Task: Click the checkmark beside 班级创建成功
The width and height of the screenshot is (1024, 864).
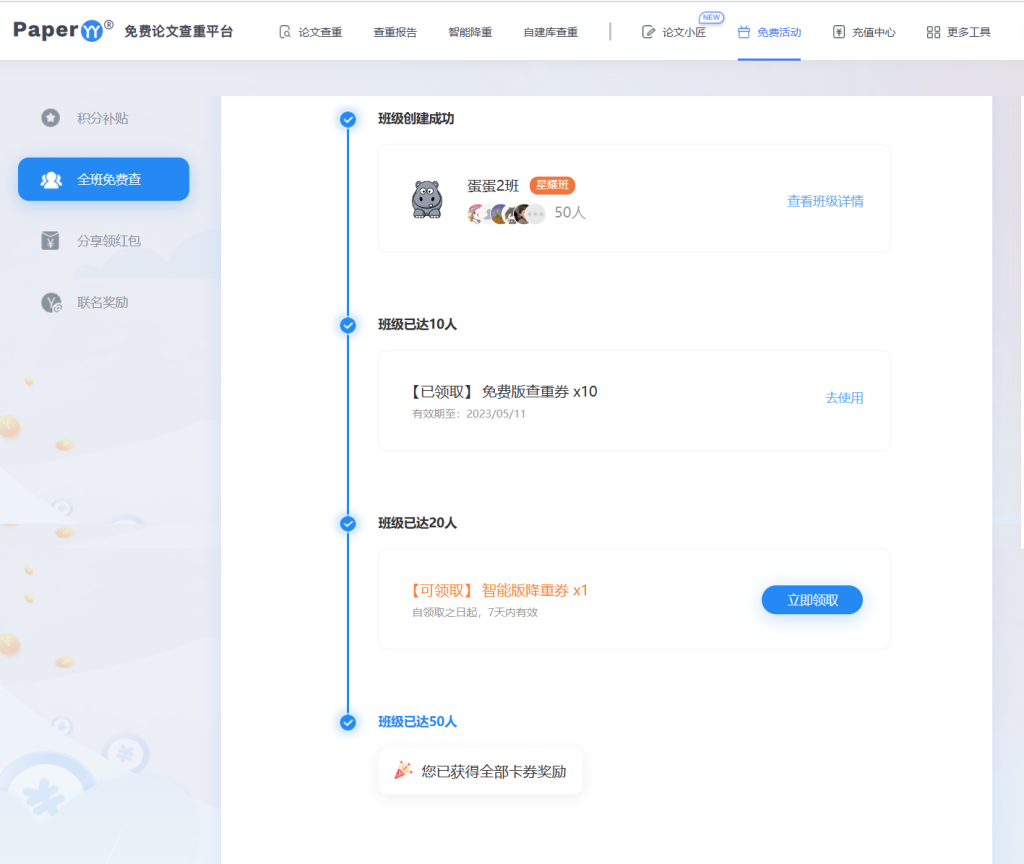Action: pyautogui.click(x=347, y=119)
